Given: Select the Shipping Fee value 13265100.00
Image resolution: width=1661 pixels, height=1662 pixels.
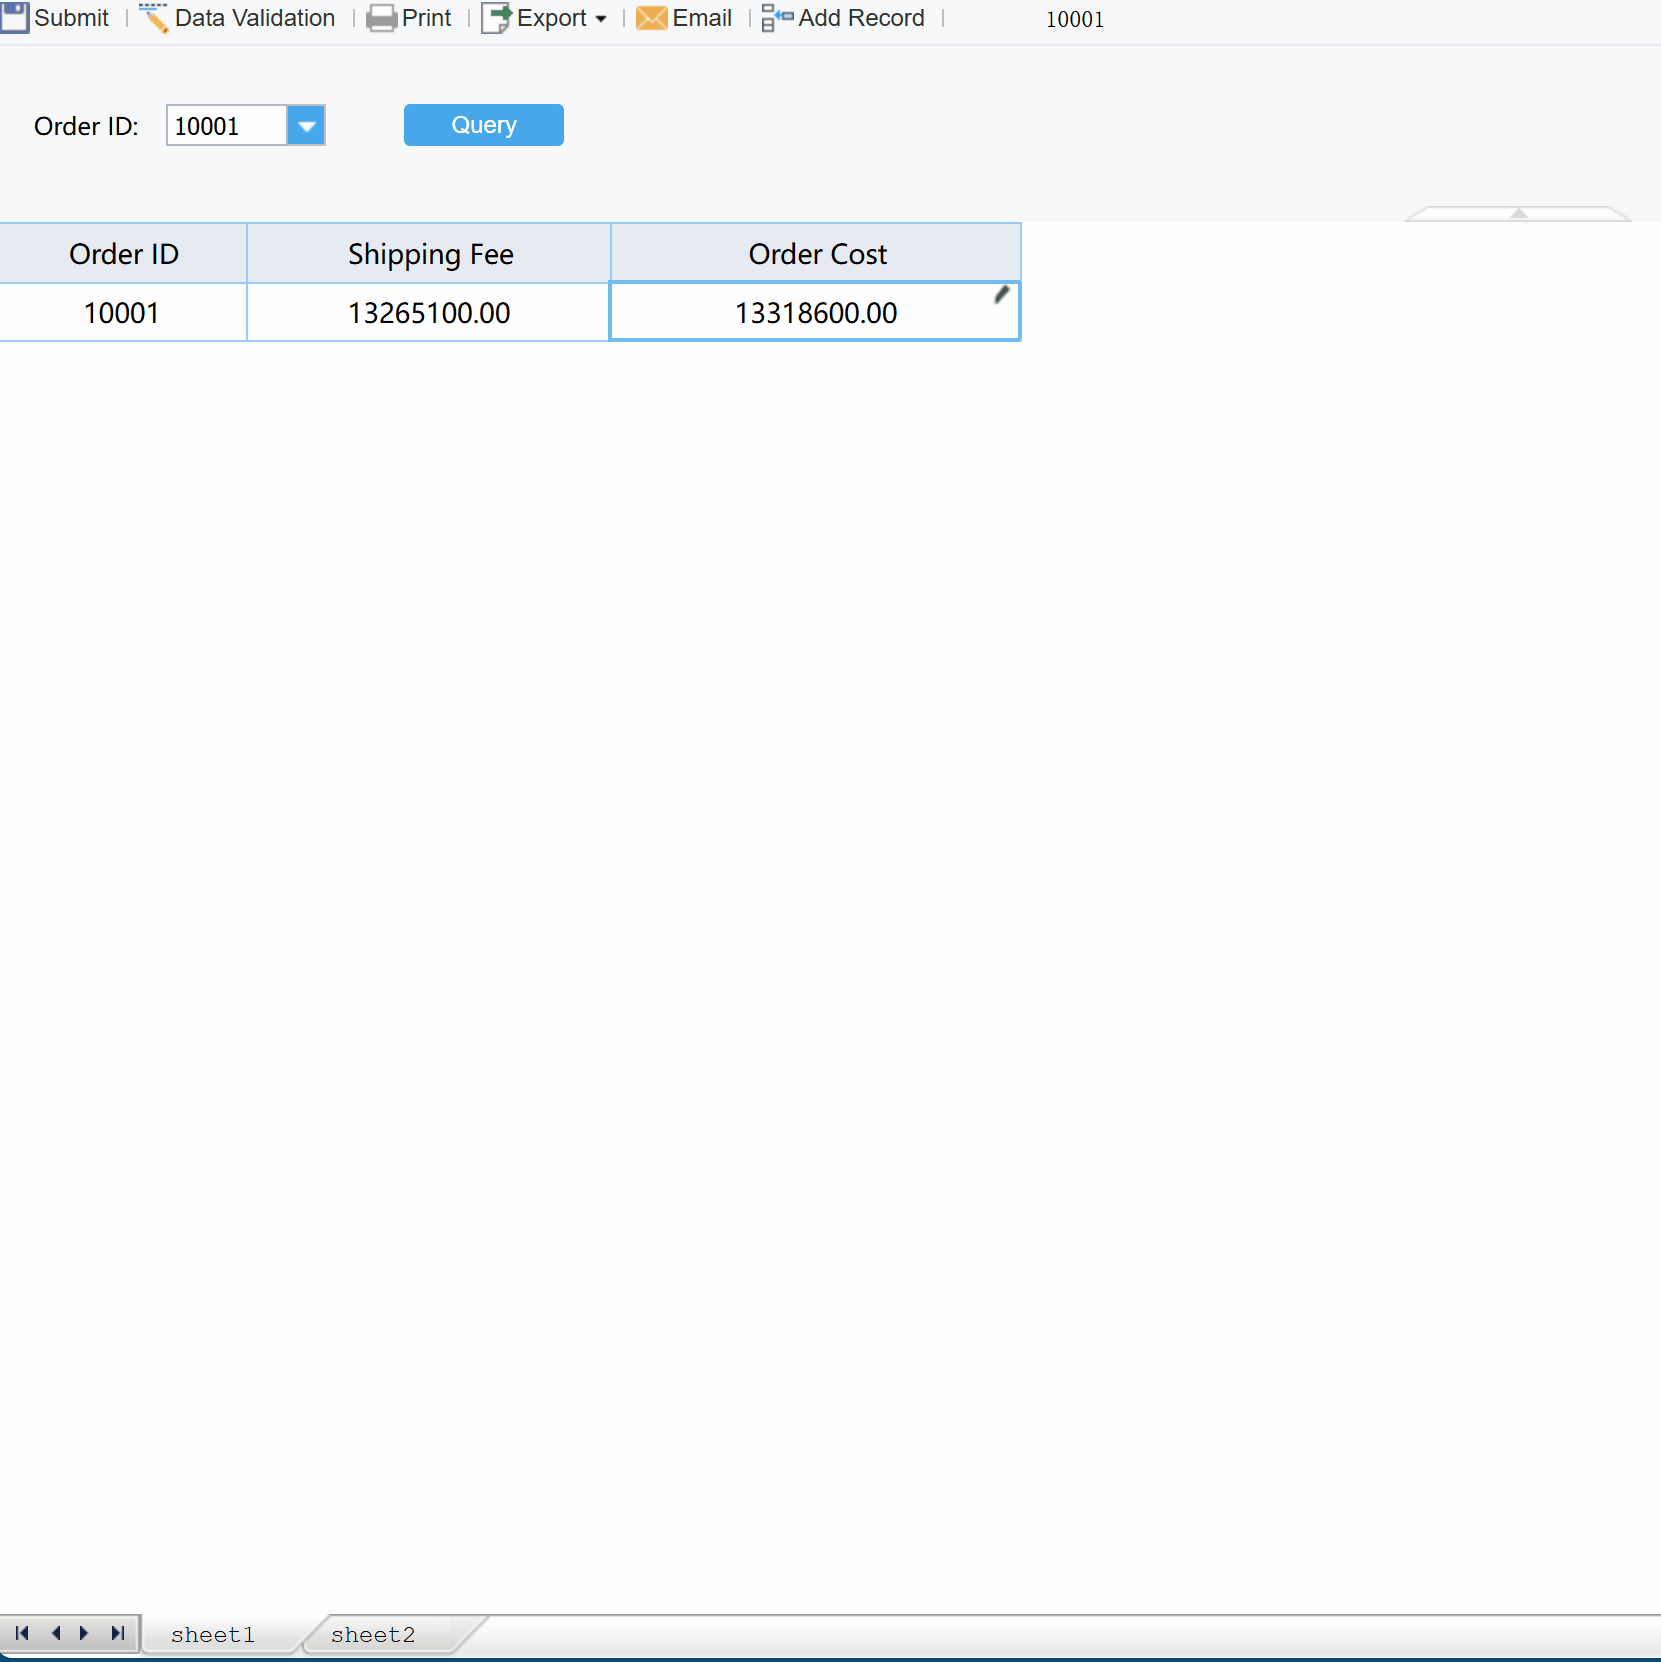Looking at the screenshot, I should [x=428, y=311].
